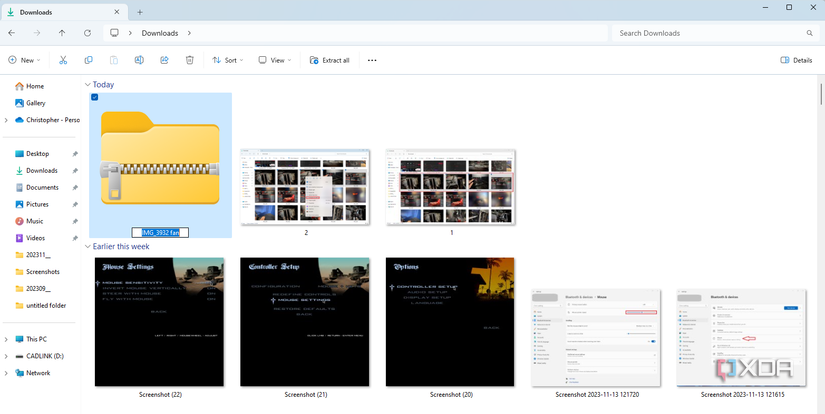The height and width of the screenshot is (414, 825).
Task: Add a new tab
Action: tap(140, 12)
